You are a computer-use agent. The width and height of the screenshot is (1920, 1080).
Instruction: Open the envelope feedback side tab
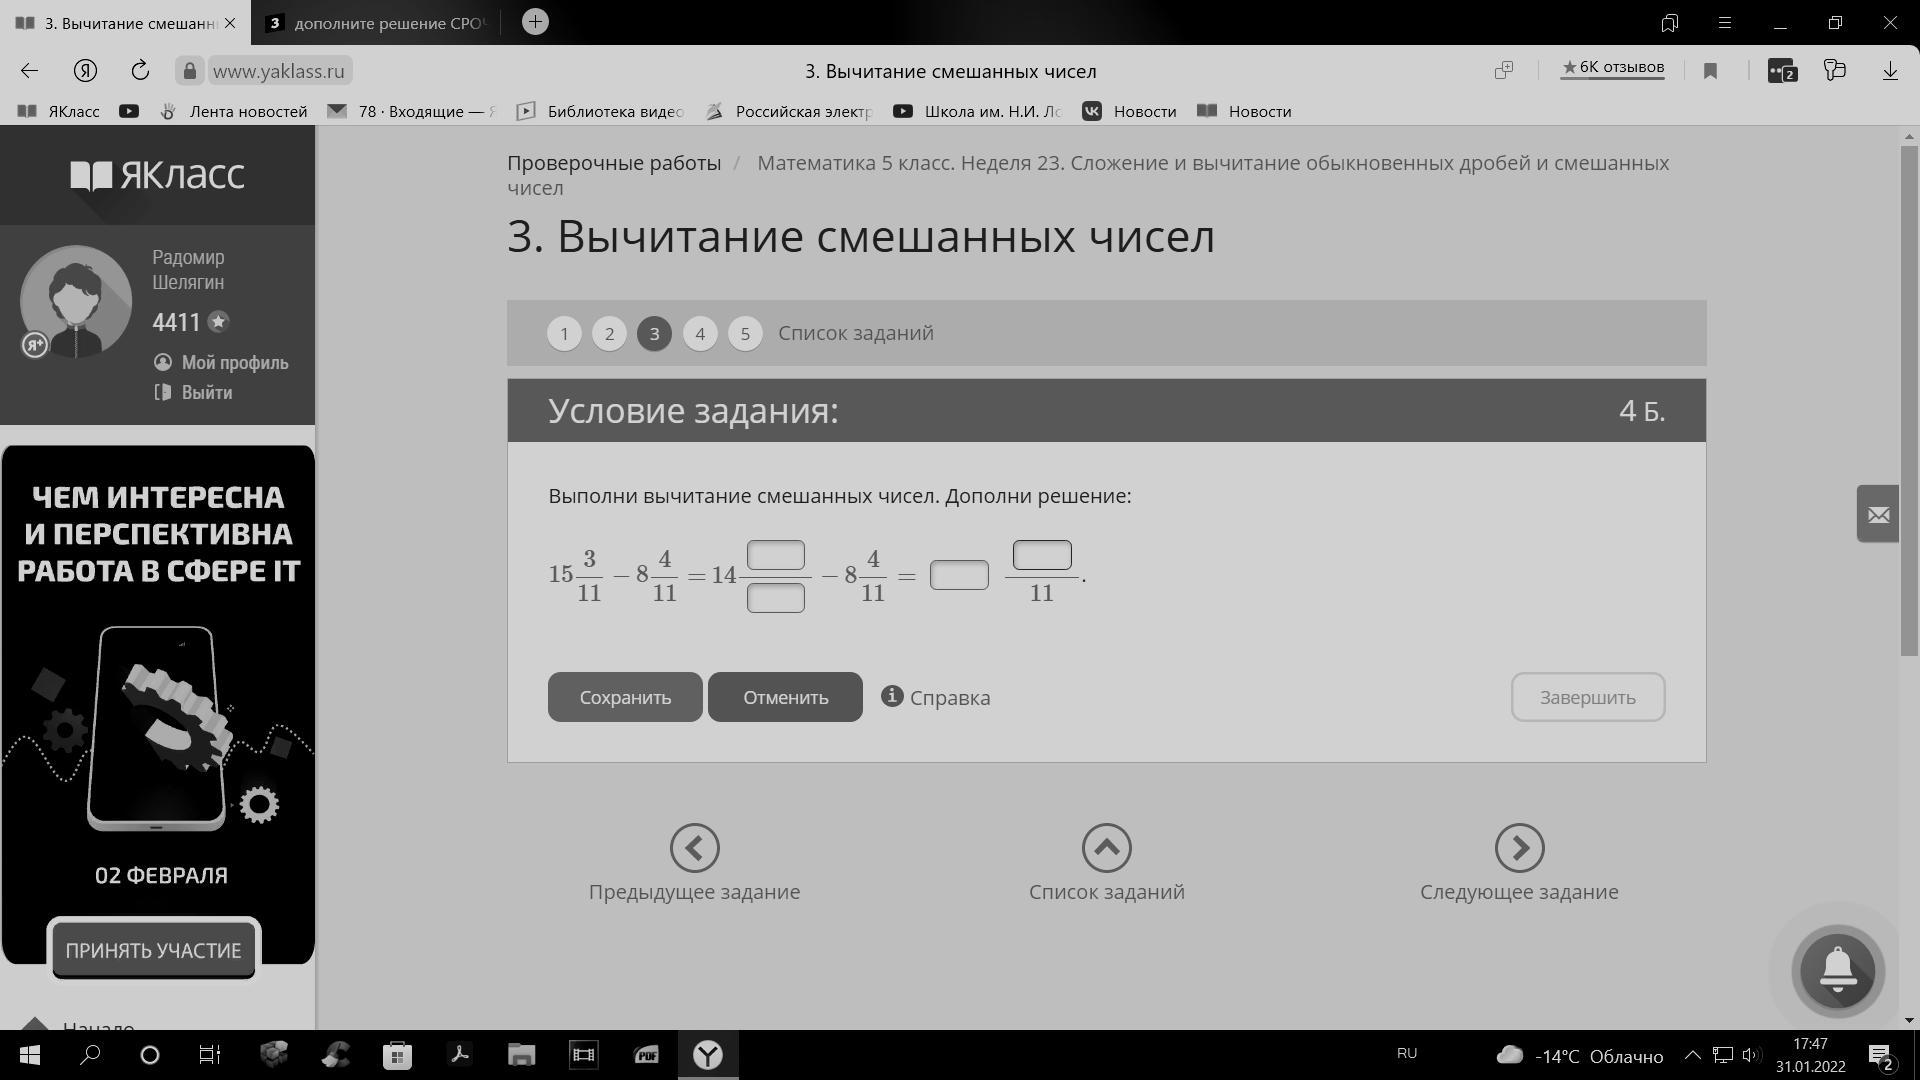point(1877,514)
